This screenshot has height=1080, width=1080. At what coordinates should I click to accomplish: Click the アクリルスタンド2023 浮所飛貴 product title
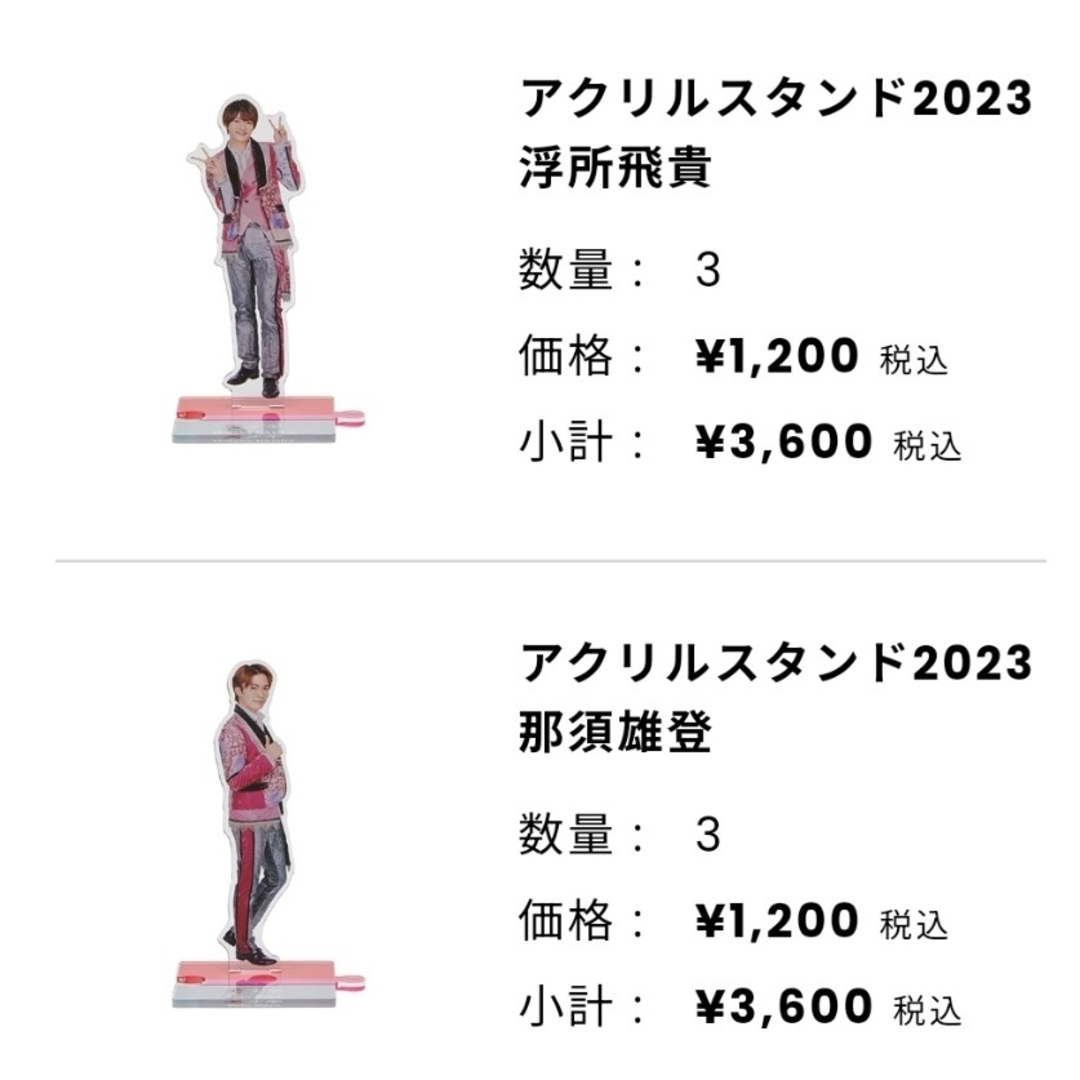(x=776, y=133)
